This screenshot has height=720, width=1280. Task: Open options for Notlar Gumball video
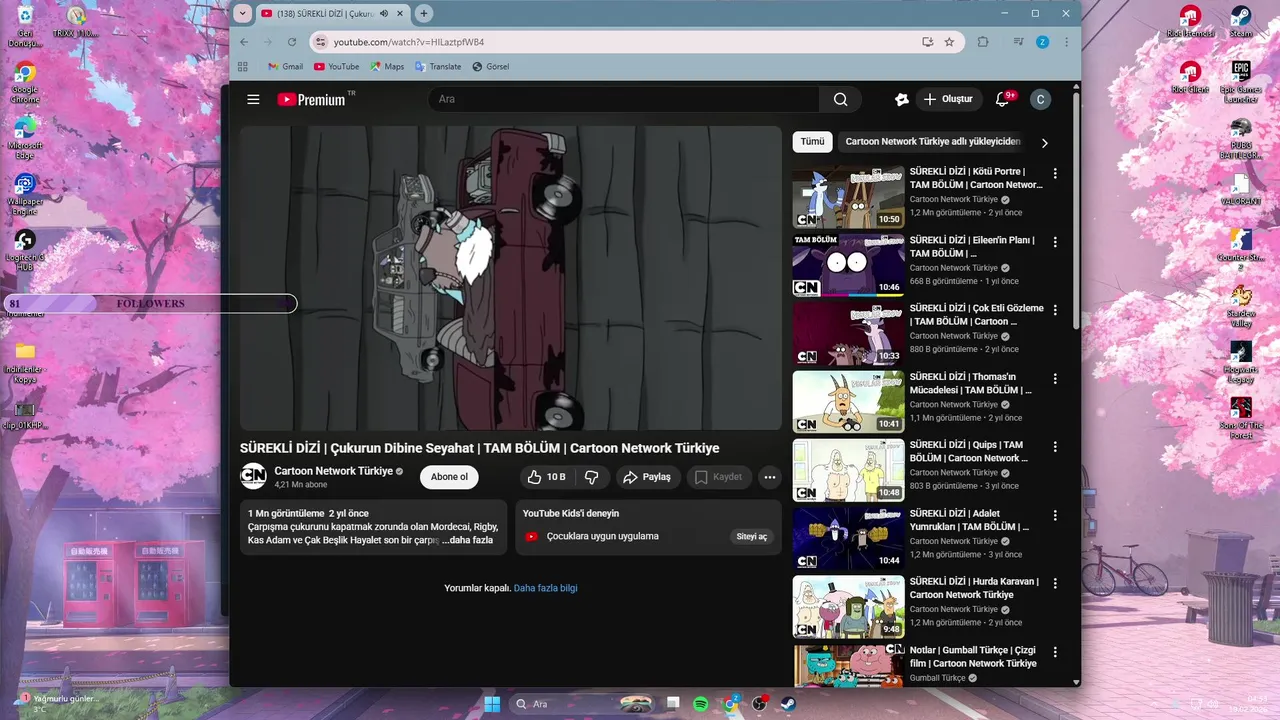1054,651
